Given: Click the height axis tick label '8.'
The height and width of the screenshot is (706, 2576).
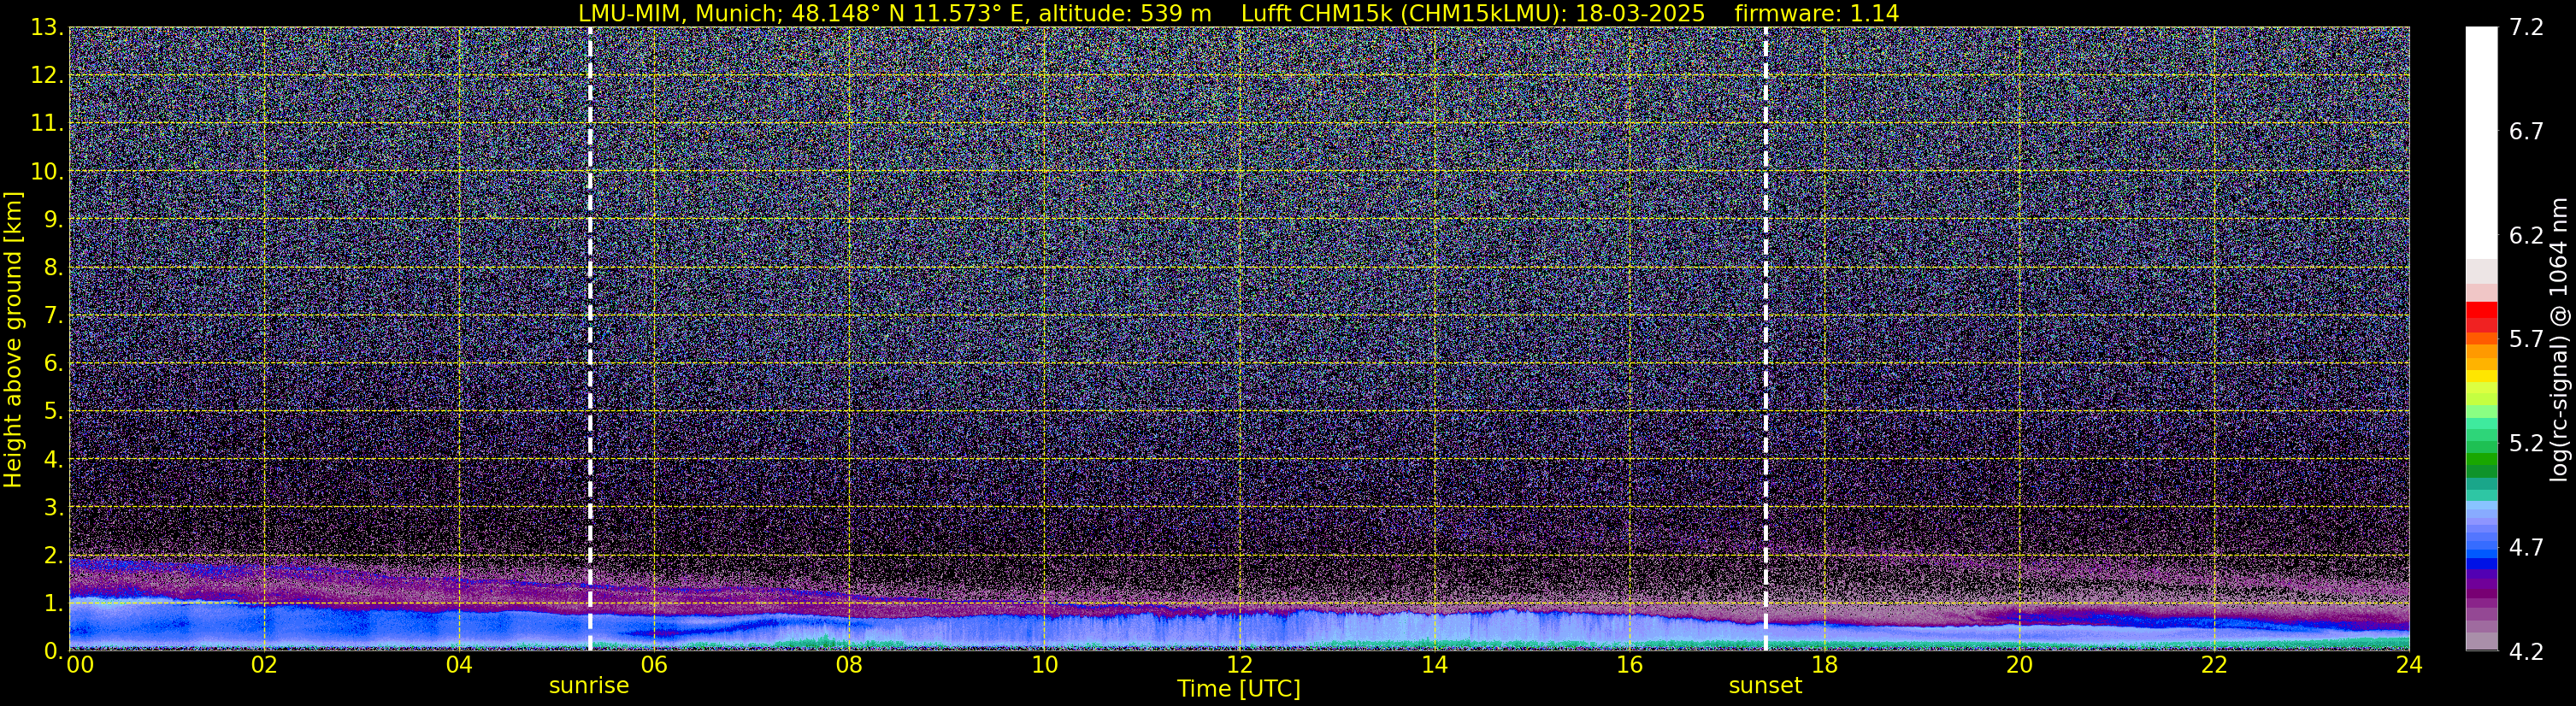Looking at the screenshot, I should point(53,267).
